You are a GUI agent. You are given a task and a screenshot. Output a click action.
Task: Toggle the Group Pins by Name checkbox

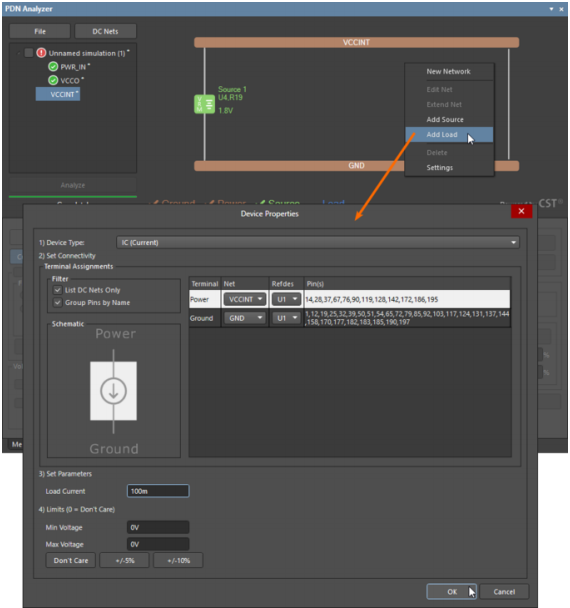pyautogui.click(x=58, y=302)
